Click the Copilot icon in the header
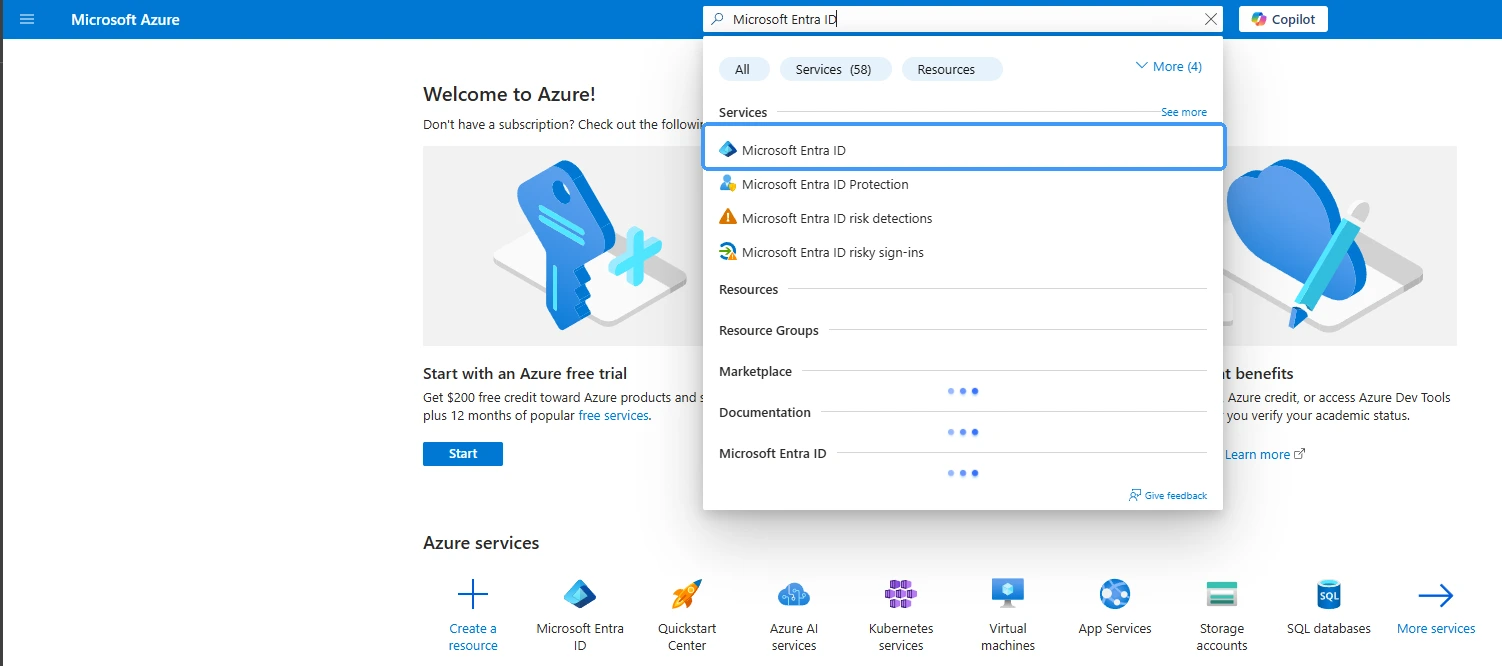The width and height of the screenshot is (1502, 666). (1259, 19)
